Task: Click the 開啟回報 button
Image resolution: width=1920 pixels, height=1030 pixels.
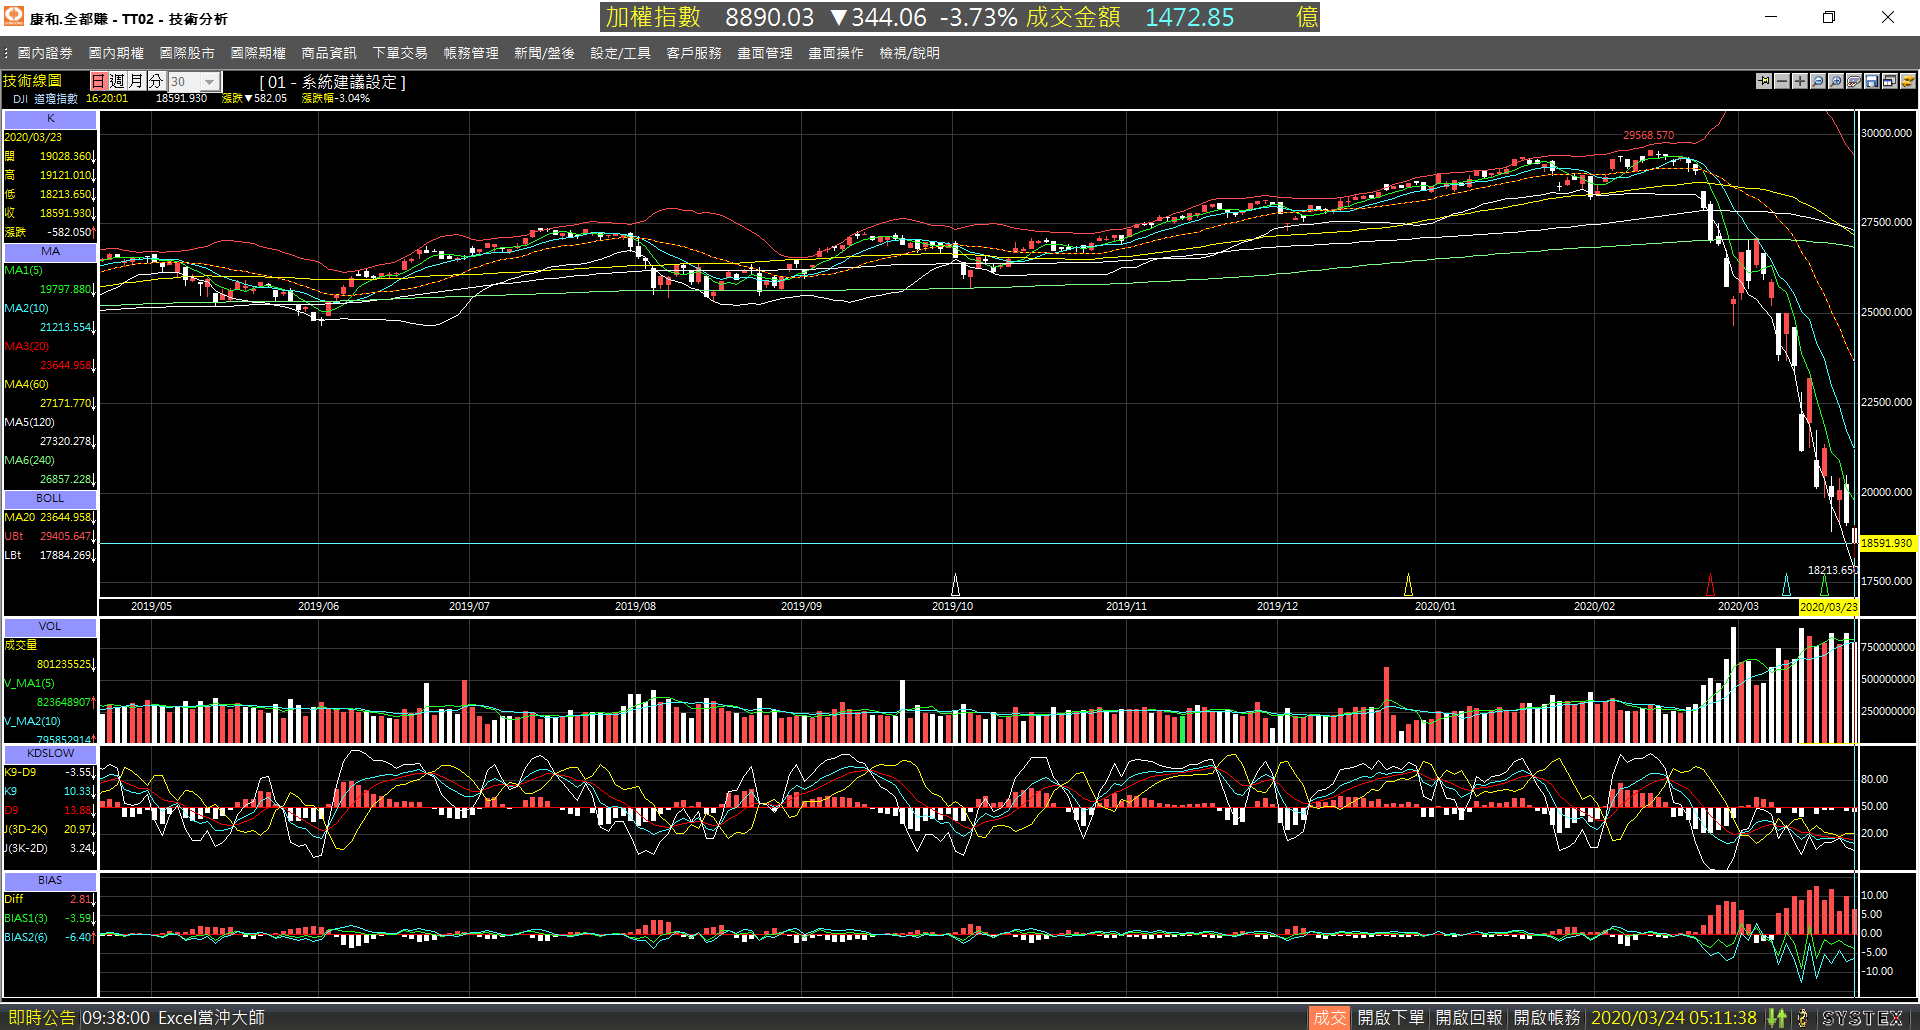Action: (1469, 1018)
